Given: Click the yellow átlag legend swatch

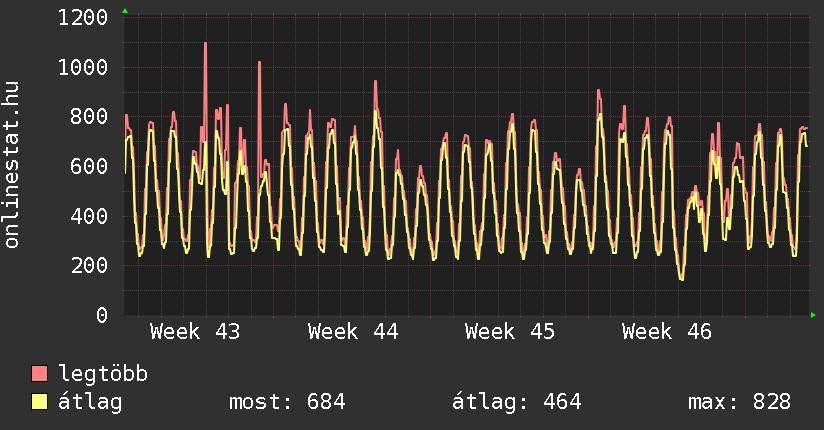Looking at the screenshot, I should (40, 402).
